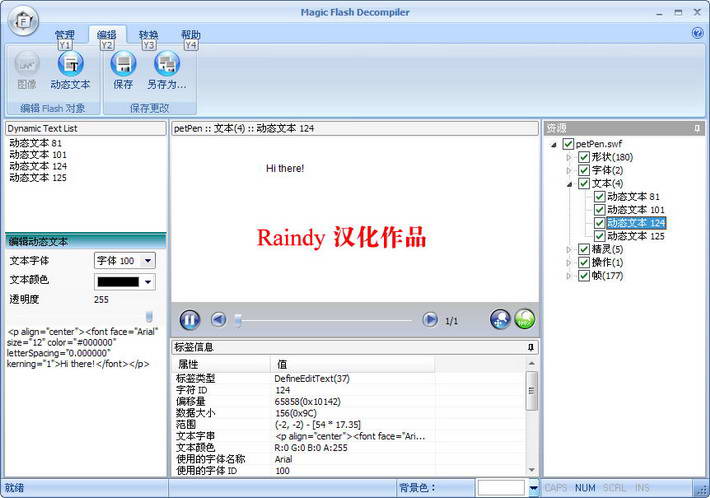Select 动态文本 101 in Dynamic Text List
The image size is (710, 498).
(38, 155)
